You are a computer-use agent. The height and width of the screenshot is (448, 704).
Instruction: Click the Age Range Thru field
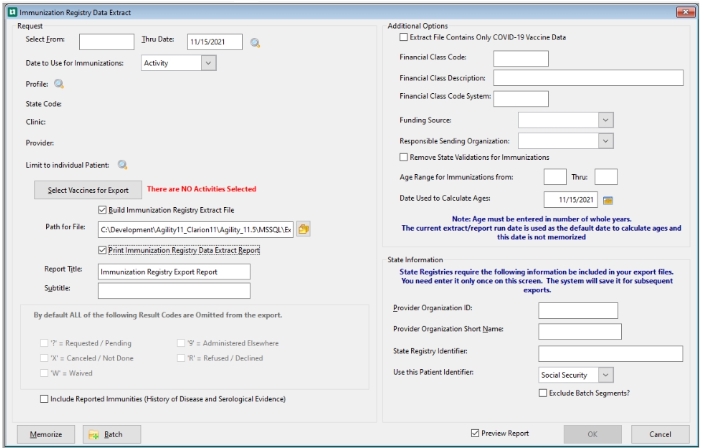point(606,176)
